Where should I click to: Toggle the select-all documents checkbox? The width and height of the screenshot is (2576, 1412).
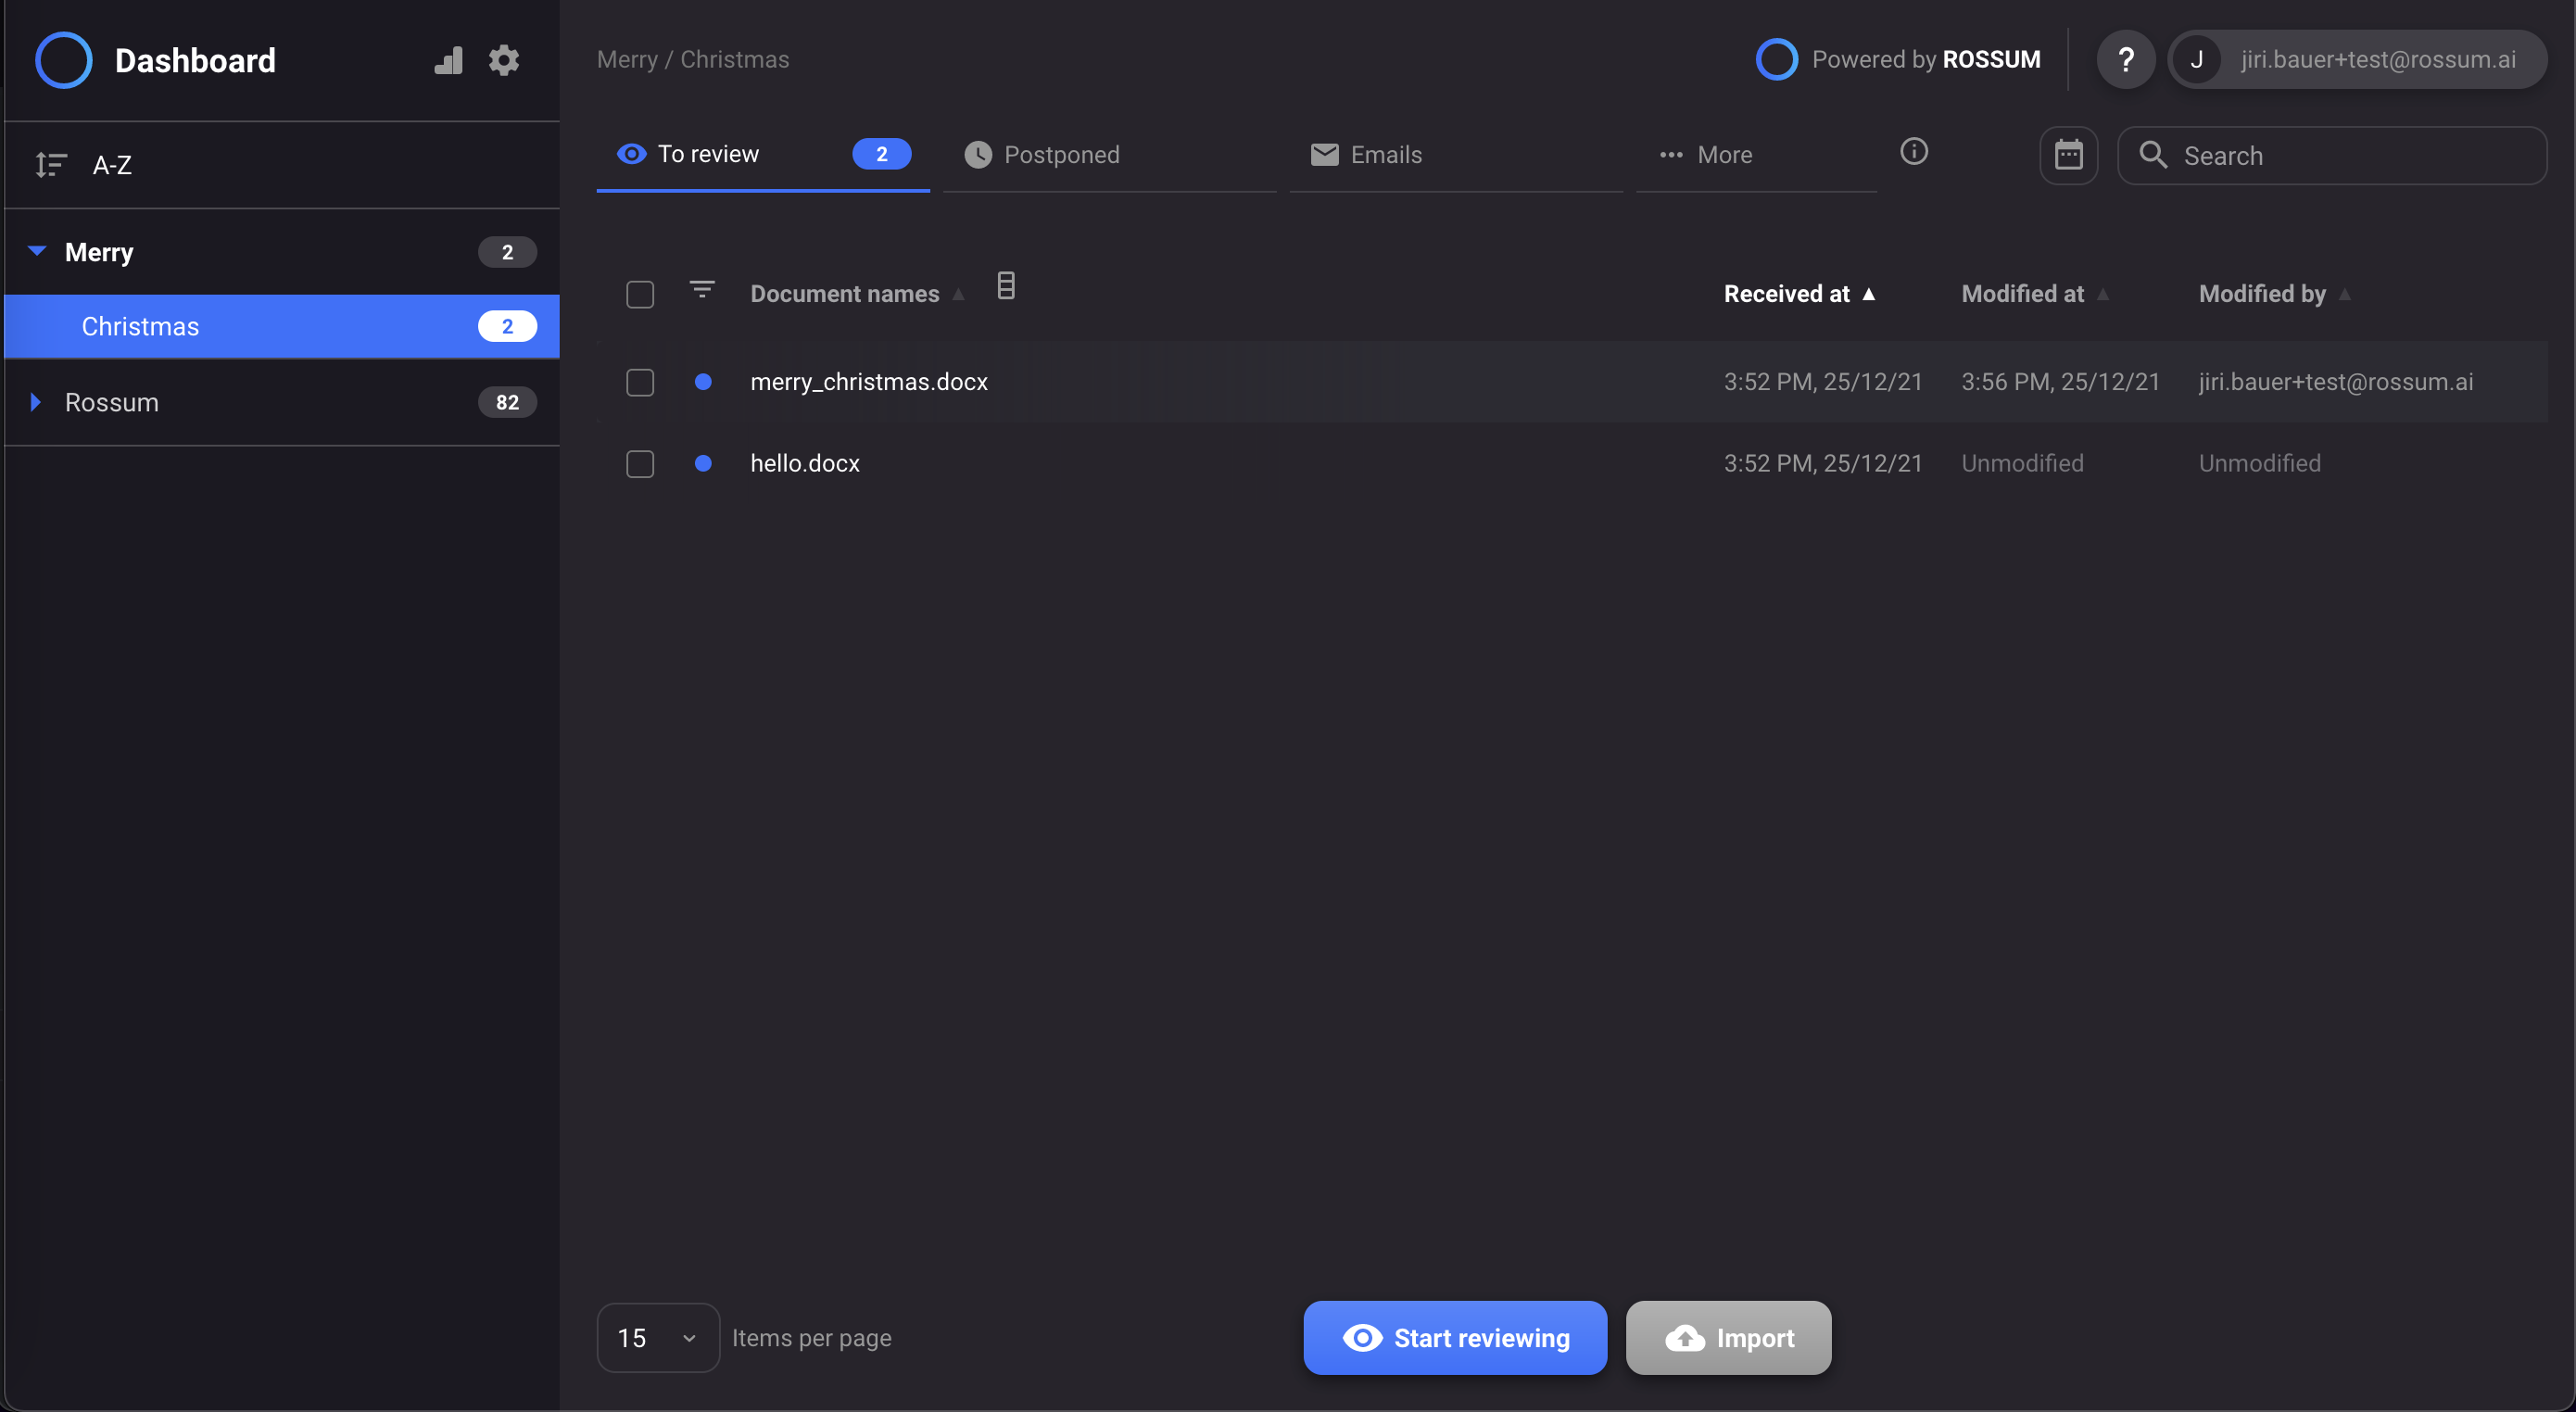point(640,294)
